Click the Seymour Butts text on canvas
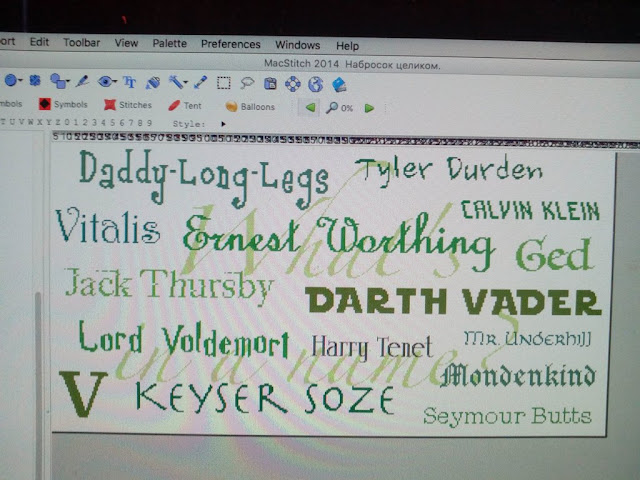This screenshot has height=480, width=640. tap(507, 416)
